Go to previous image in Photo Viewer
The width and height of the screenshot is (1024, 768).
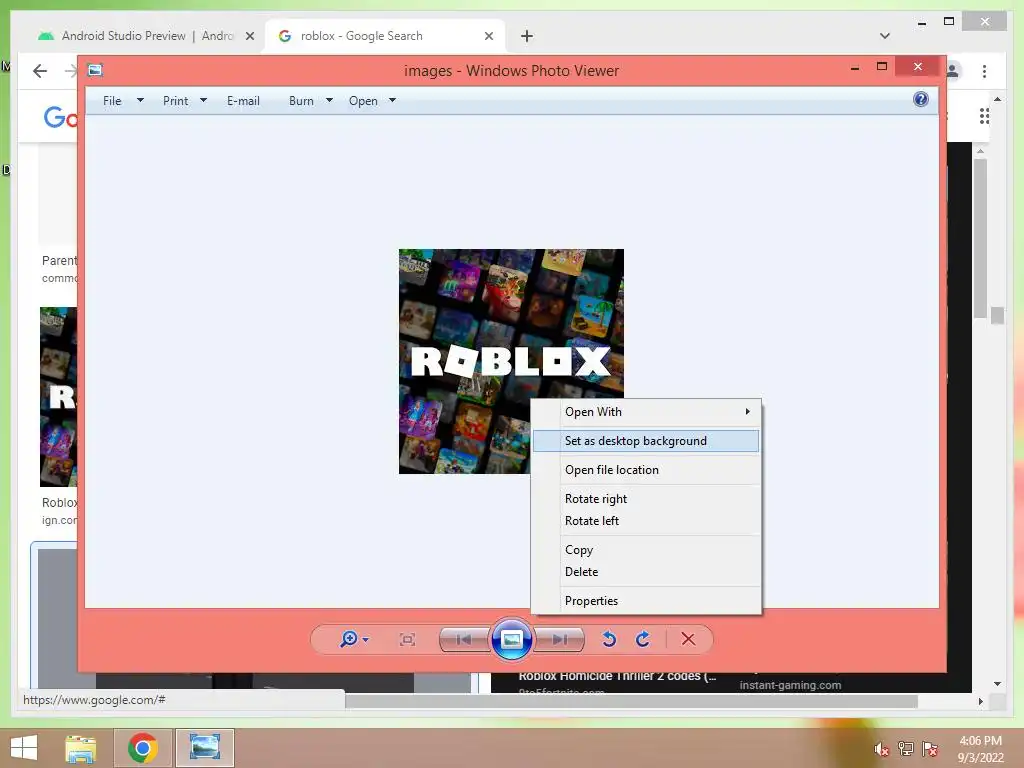(464, 639)
